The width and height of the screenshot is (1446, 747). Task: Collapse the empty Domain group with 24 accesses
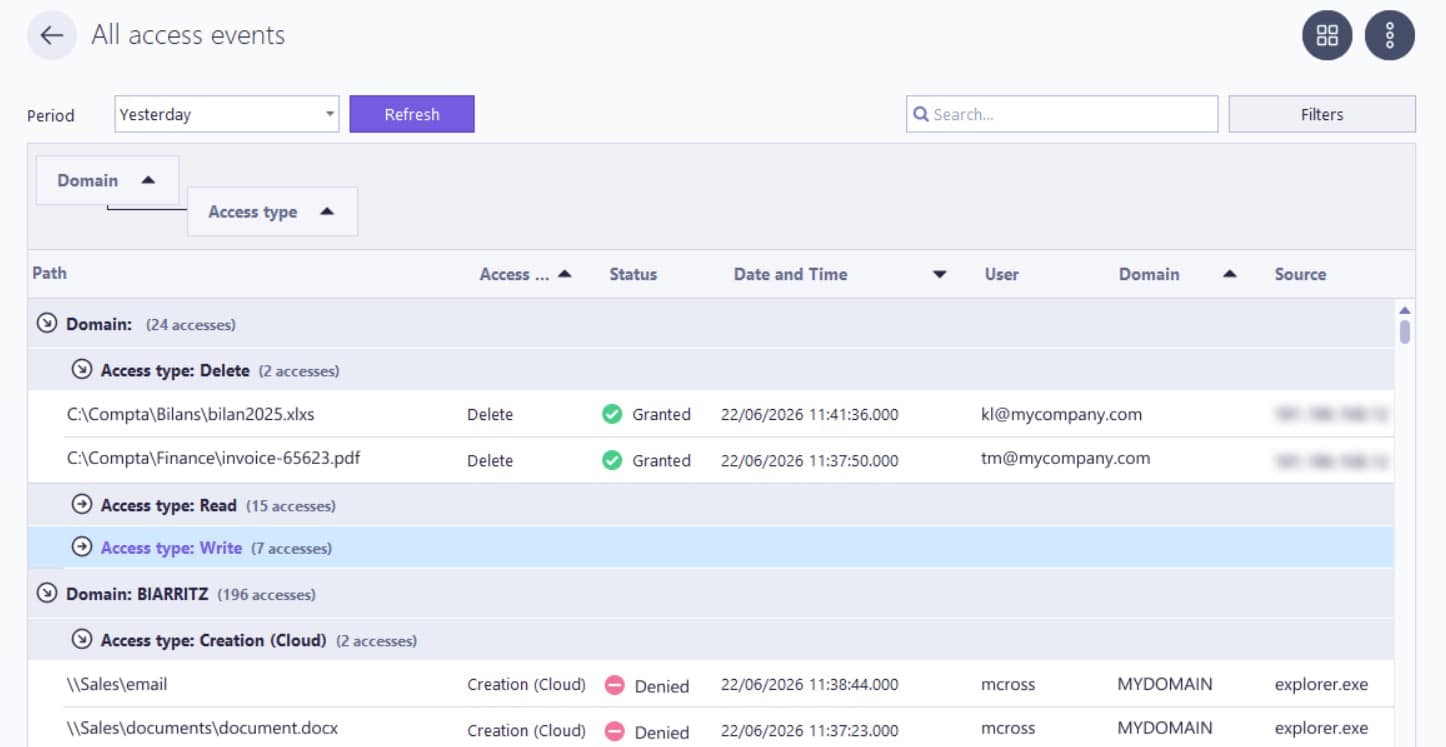[x=46, y=324]
